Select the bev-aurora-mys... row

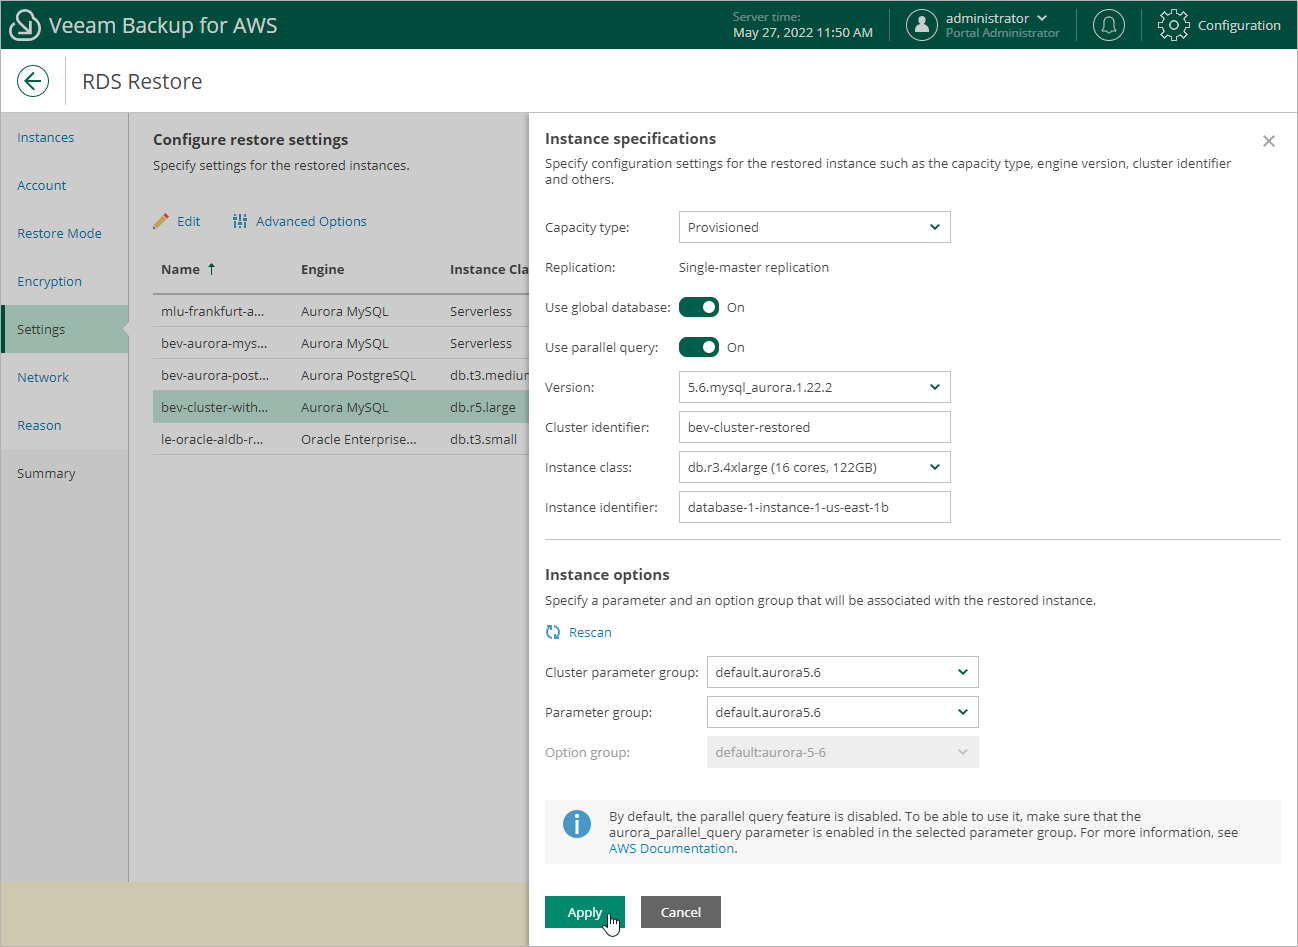click(341, 343)
